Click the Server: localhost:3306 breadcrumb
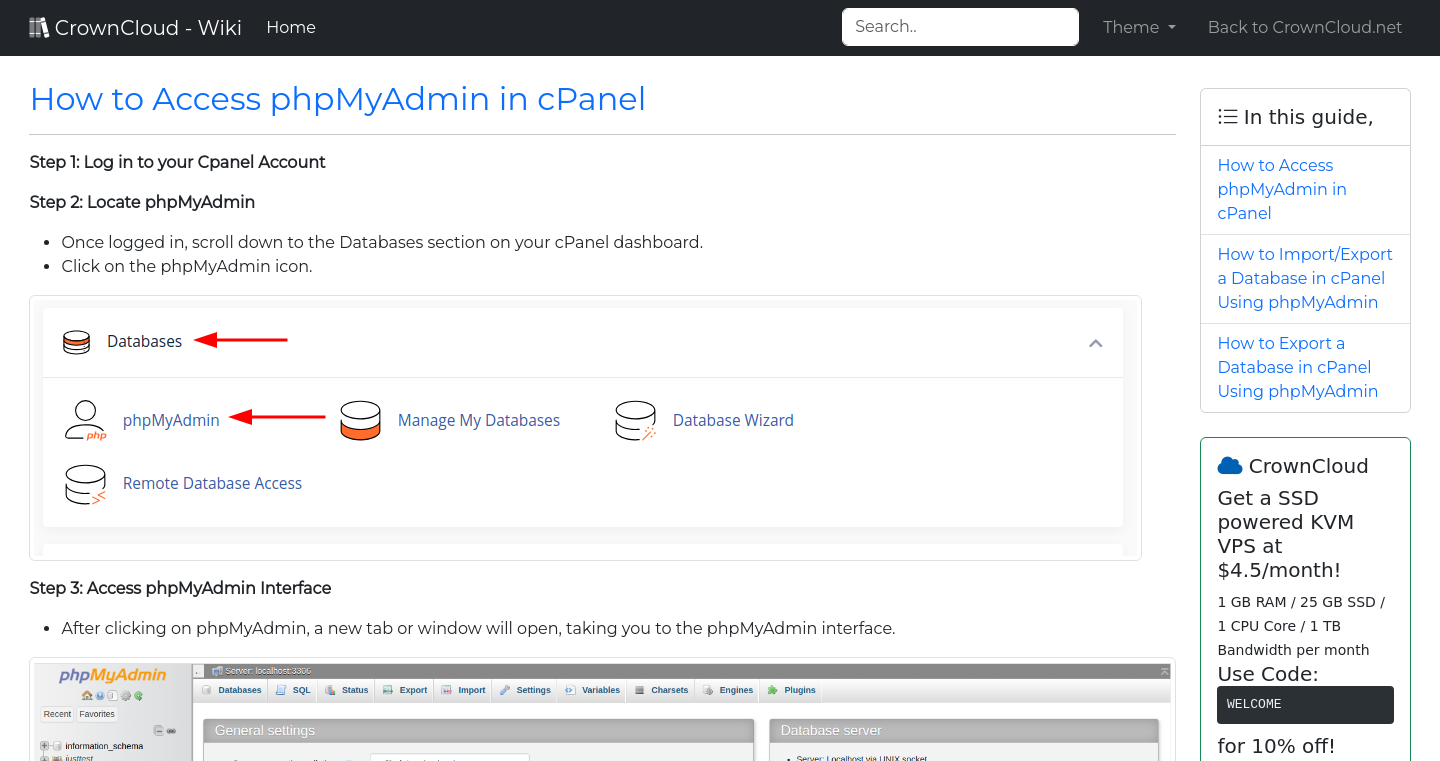 [261, 671]
